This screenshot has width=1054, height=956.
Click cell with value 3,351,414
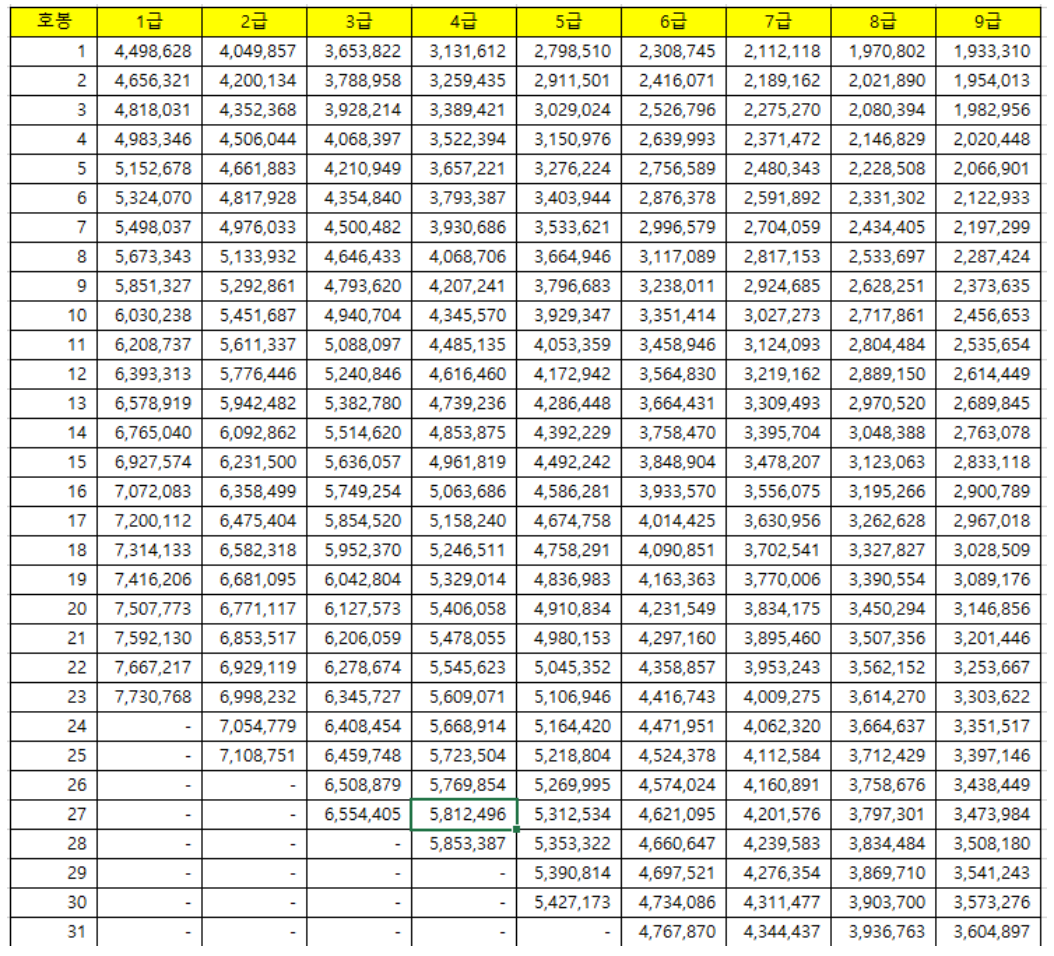coord(674,315)
